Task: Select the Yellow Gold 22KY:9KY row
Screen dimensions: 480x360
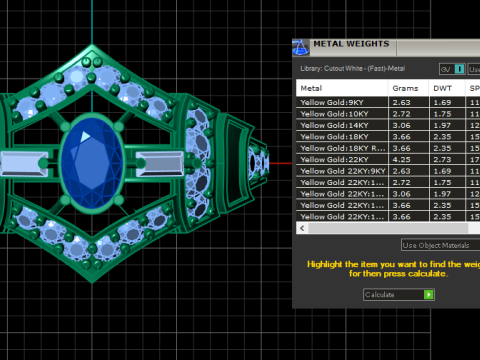Action: point(388,171)
